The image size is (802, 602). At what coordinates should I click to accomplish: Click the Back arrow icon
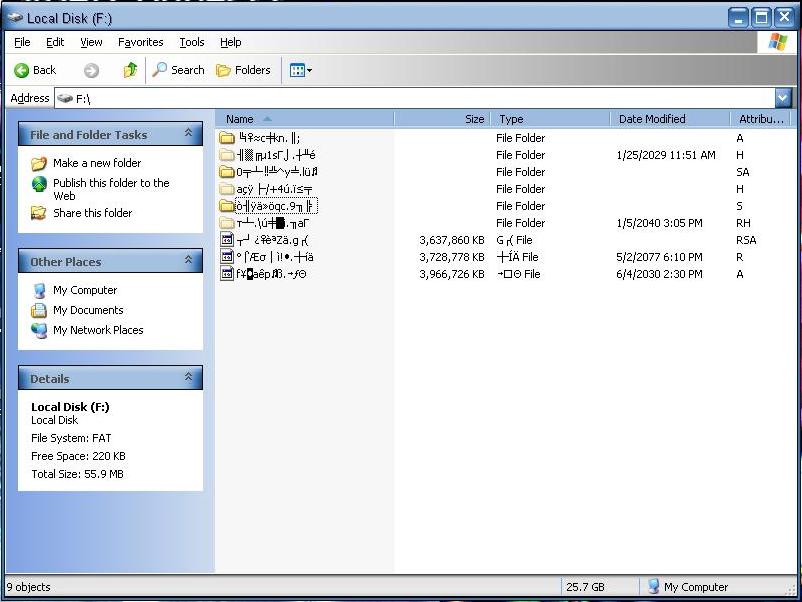click(x=21, y=70)
